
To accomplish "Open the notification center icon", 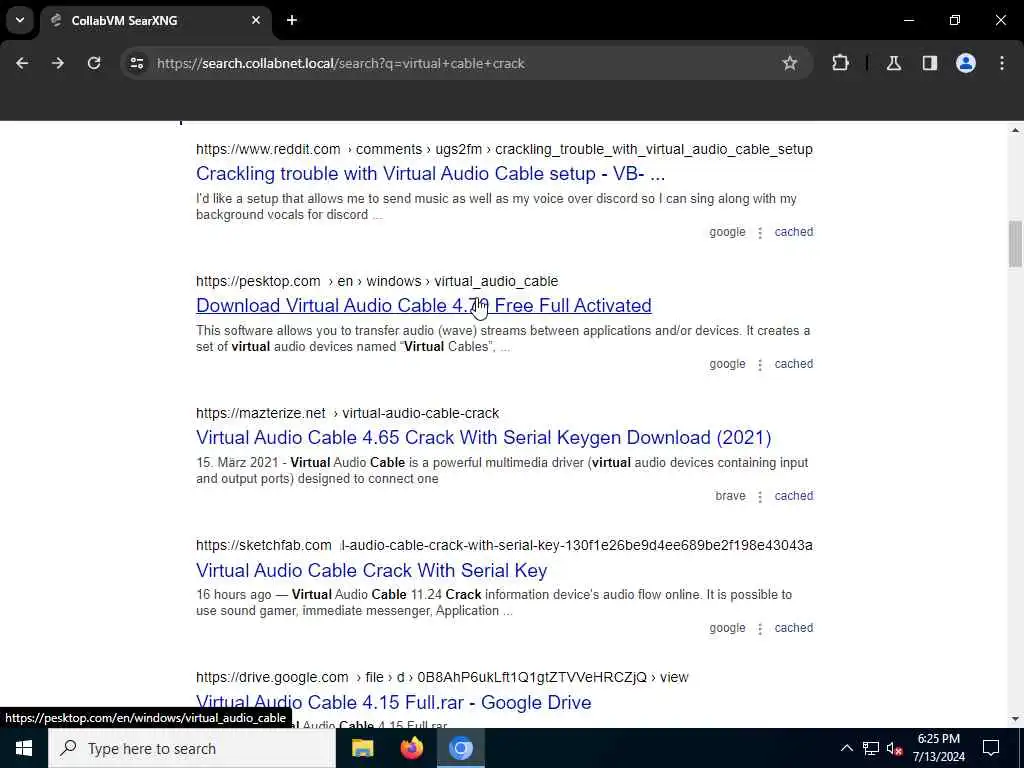I will [991, 748].
